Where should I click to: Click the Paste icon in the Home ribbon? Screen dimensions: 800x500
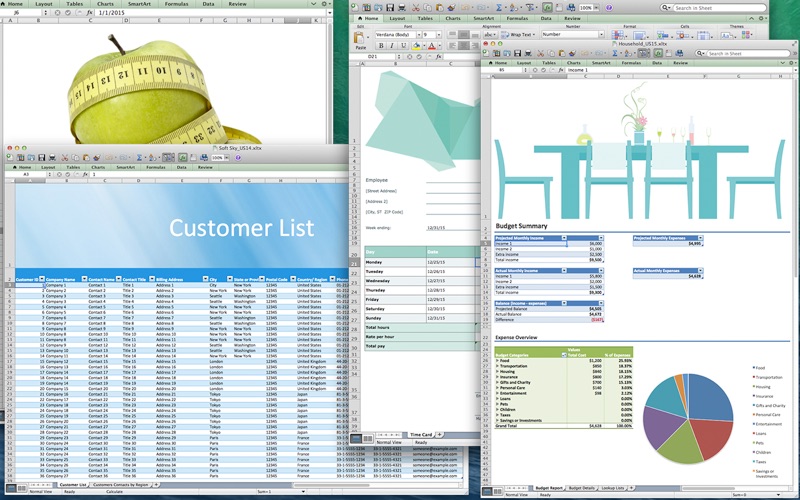360,38
